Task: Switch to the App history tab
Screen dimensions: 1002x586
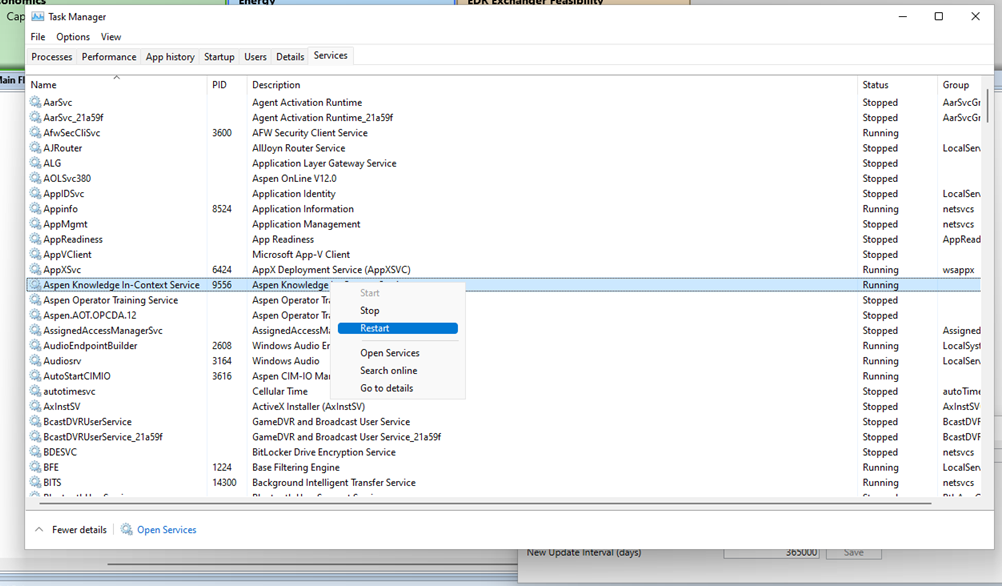Action: click(170, 57)
